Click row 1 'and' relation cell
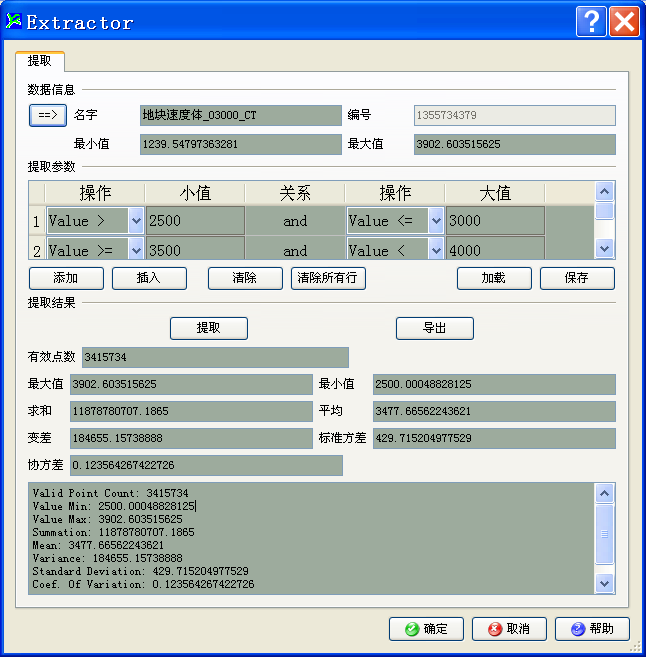646x657 pixels. [x=295, y=220]
